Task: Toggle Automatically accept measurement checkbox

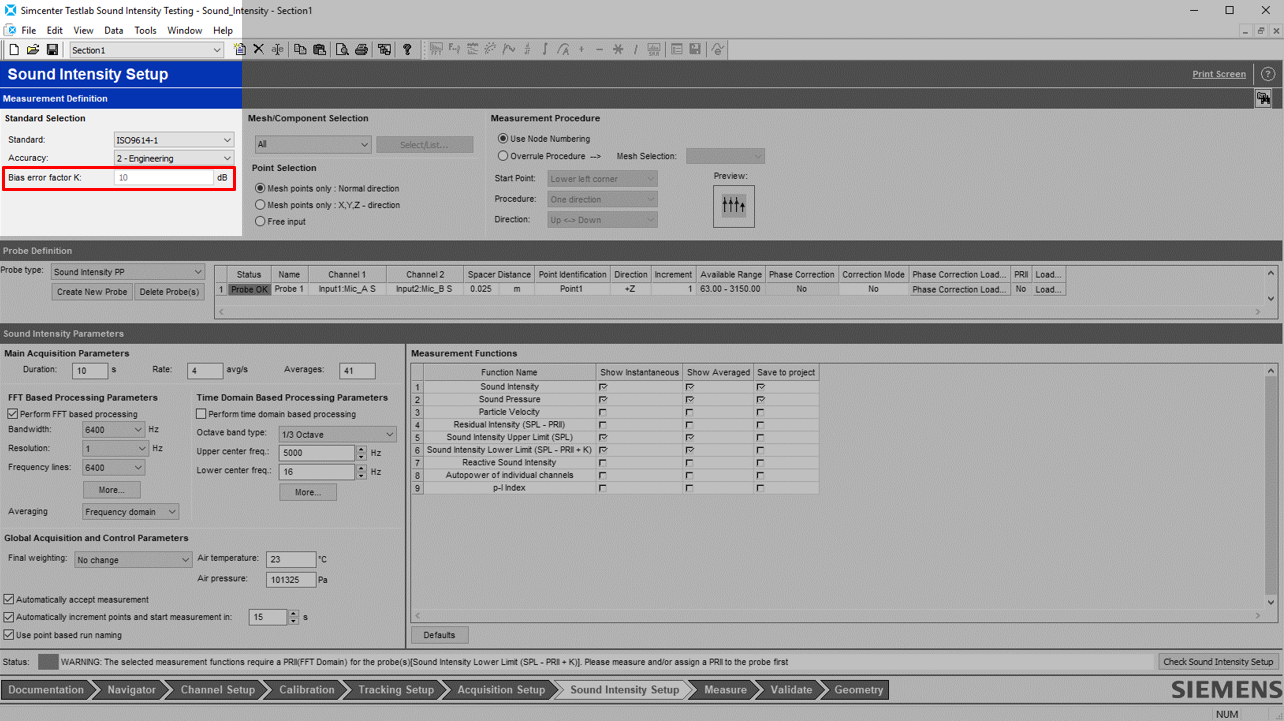Action: click(9, 599)
